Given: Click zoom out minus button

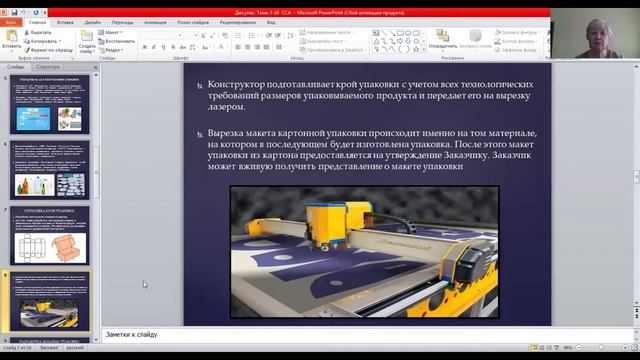Looking at the screenshot, I should tap(578, 348).
